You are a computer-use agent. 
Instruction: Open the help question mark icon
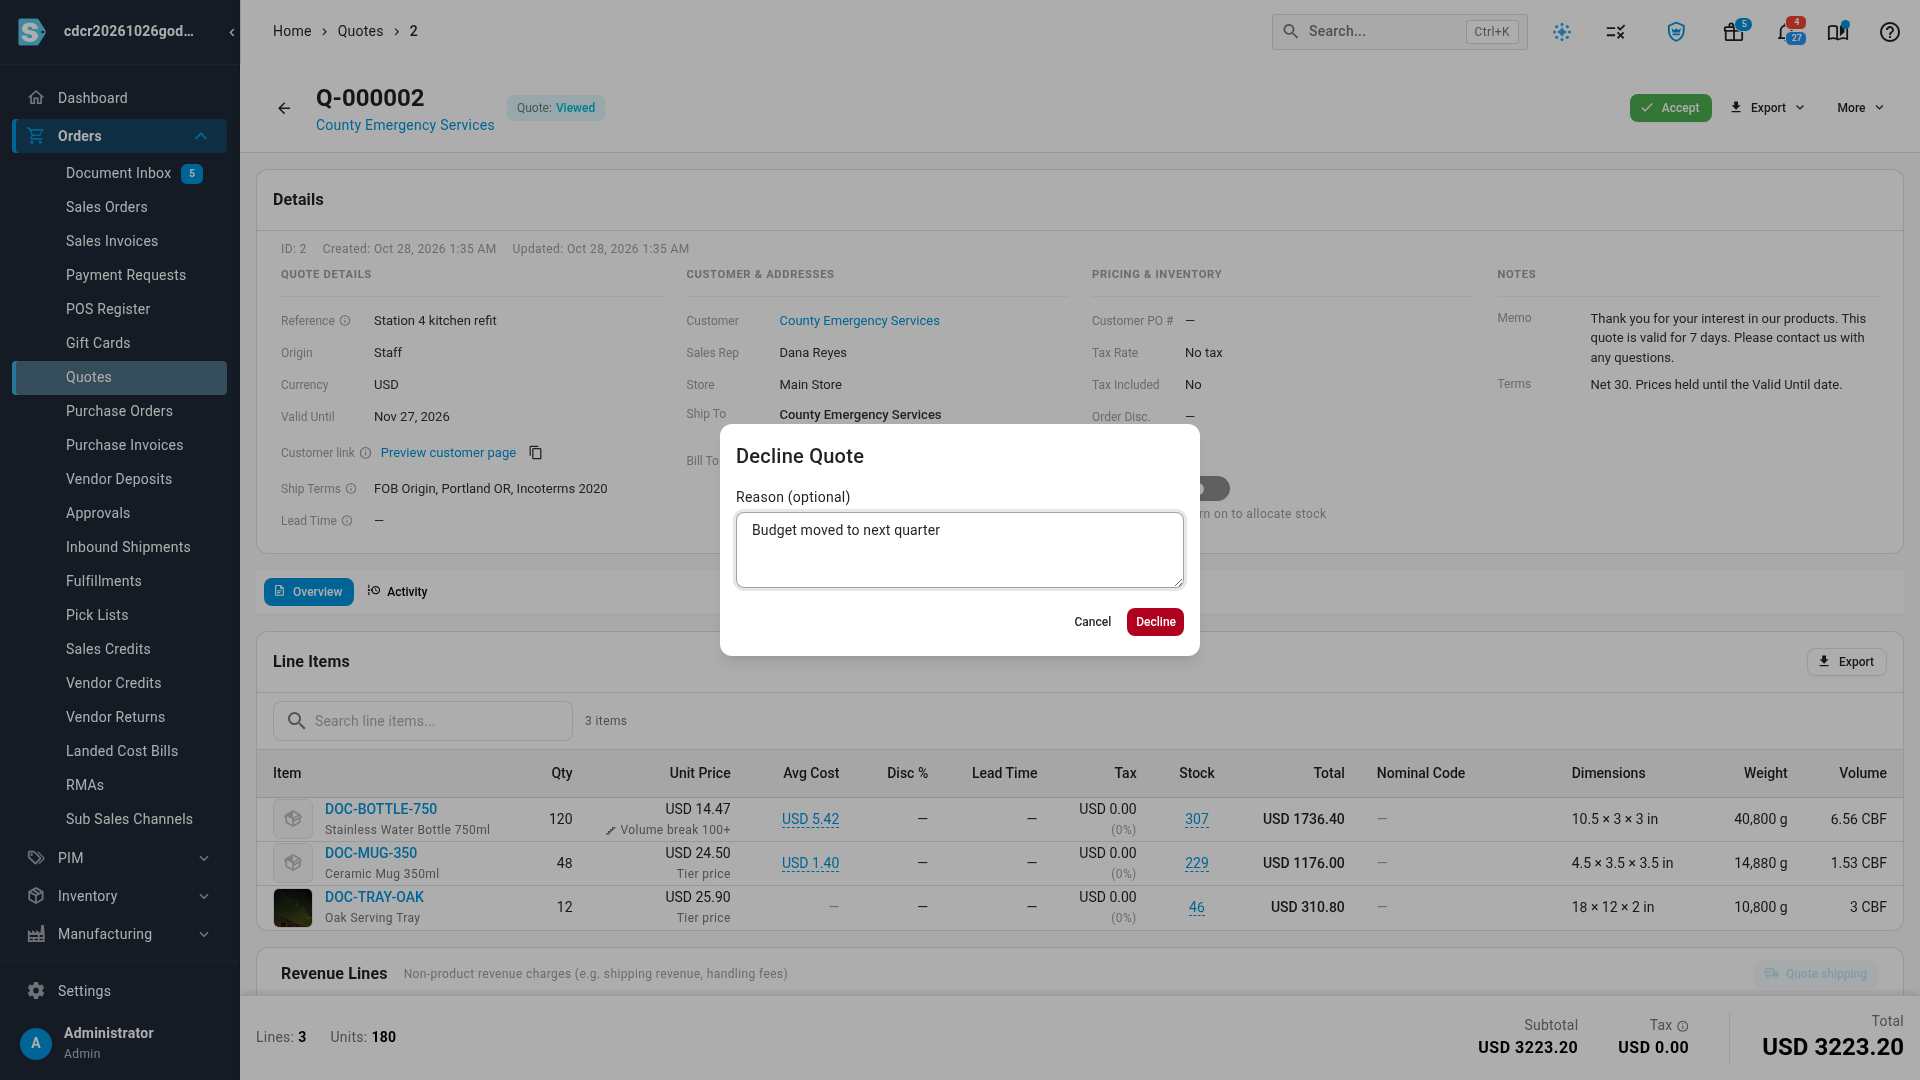(1889, 32)
